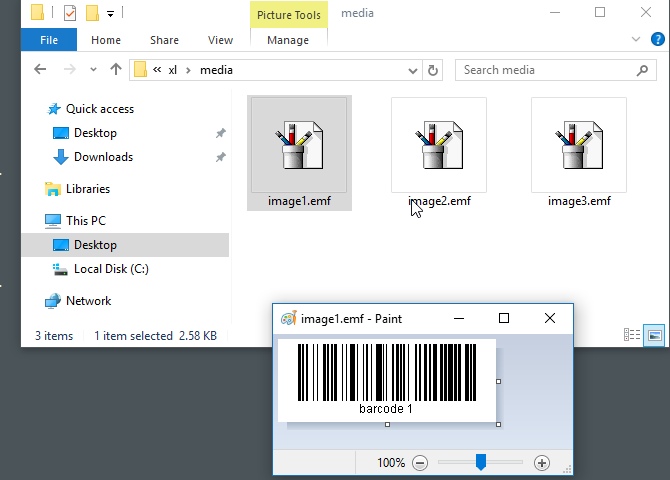Click the corner canvas resize handle in Paint
This screenshot has height=480, width=670.
coord(498,424)
